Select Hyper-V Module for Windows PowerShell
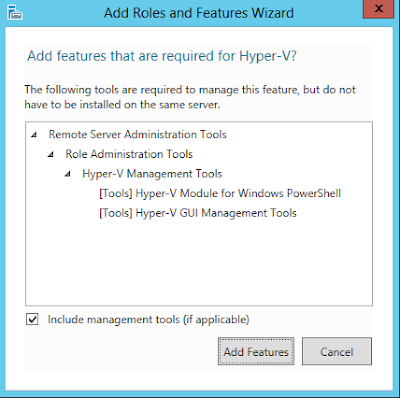 pos(220,193)
